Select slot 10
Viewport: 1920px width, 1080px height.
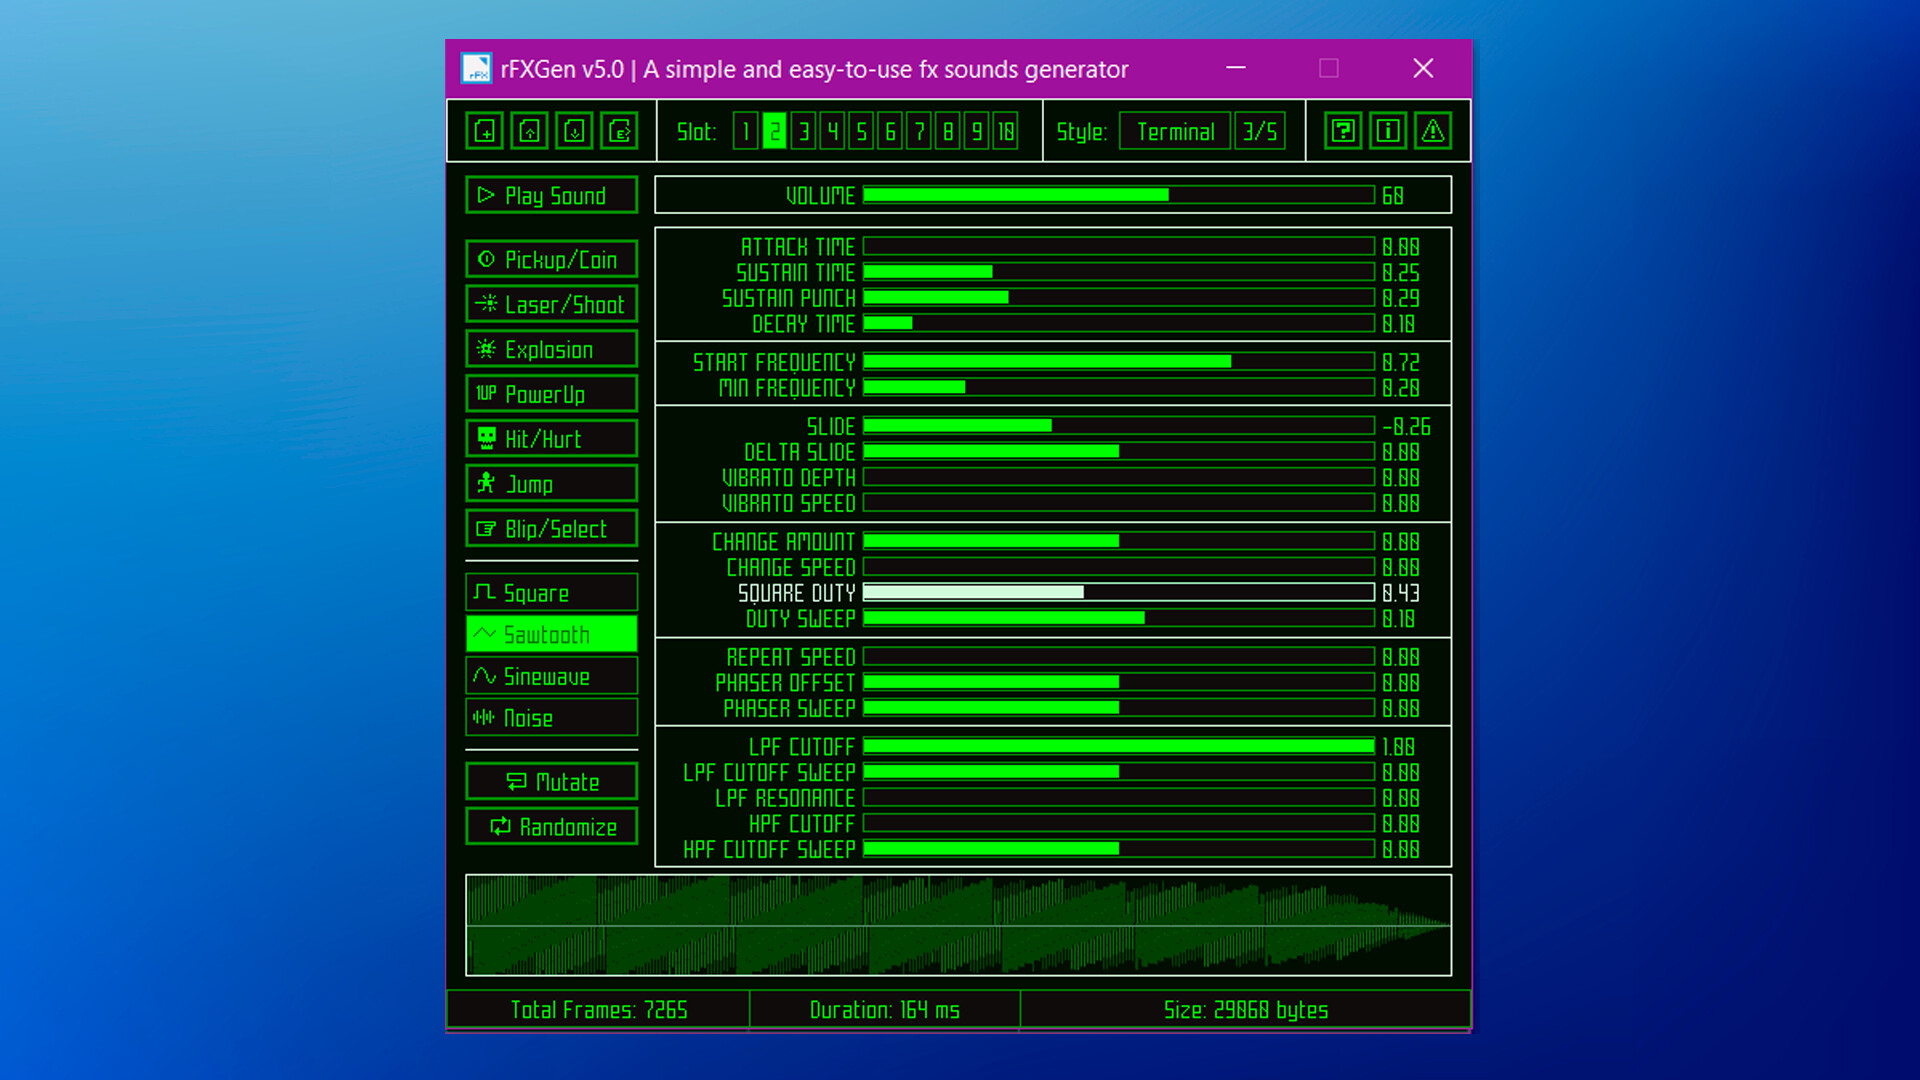point(1004,131)
